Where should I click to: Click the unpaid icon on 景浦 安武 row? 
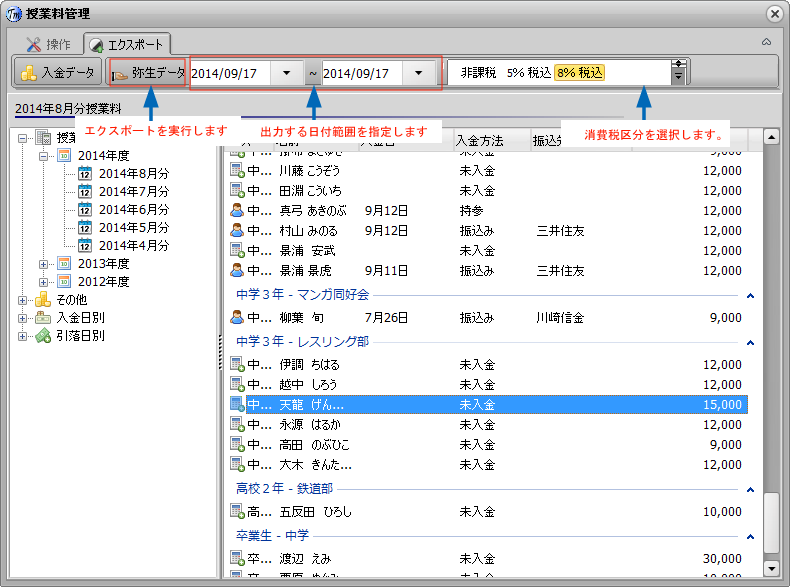click(x=237, y=250)
